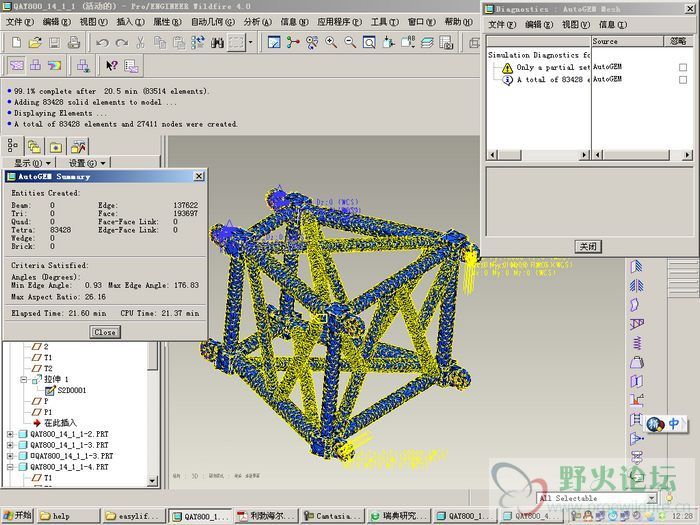
Task: Click the colorful results fringe icon
Action: coord(54,66)
